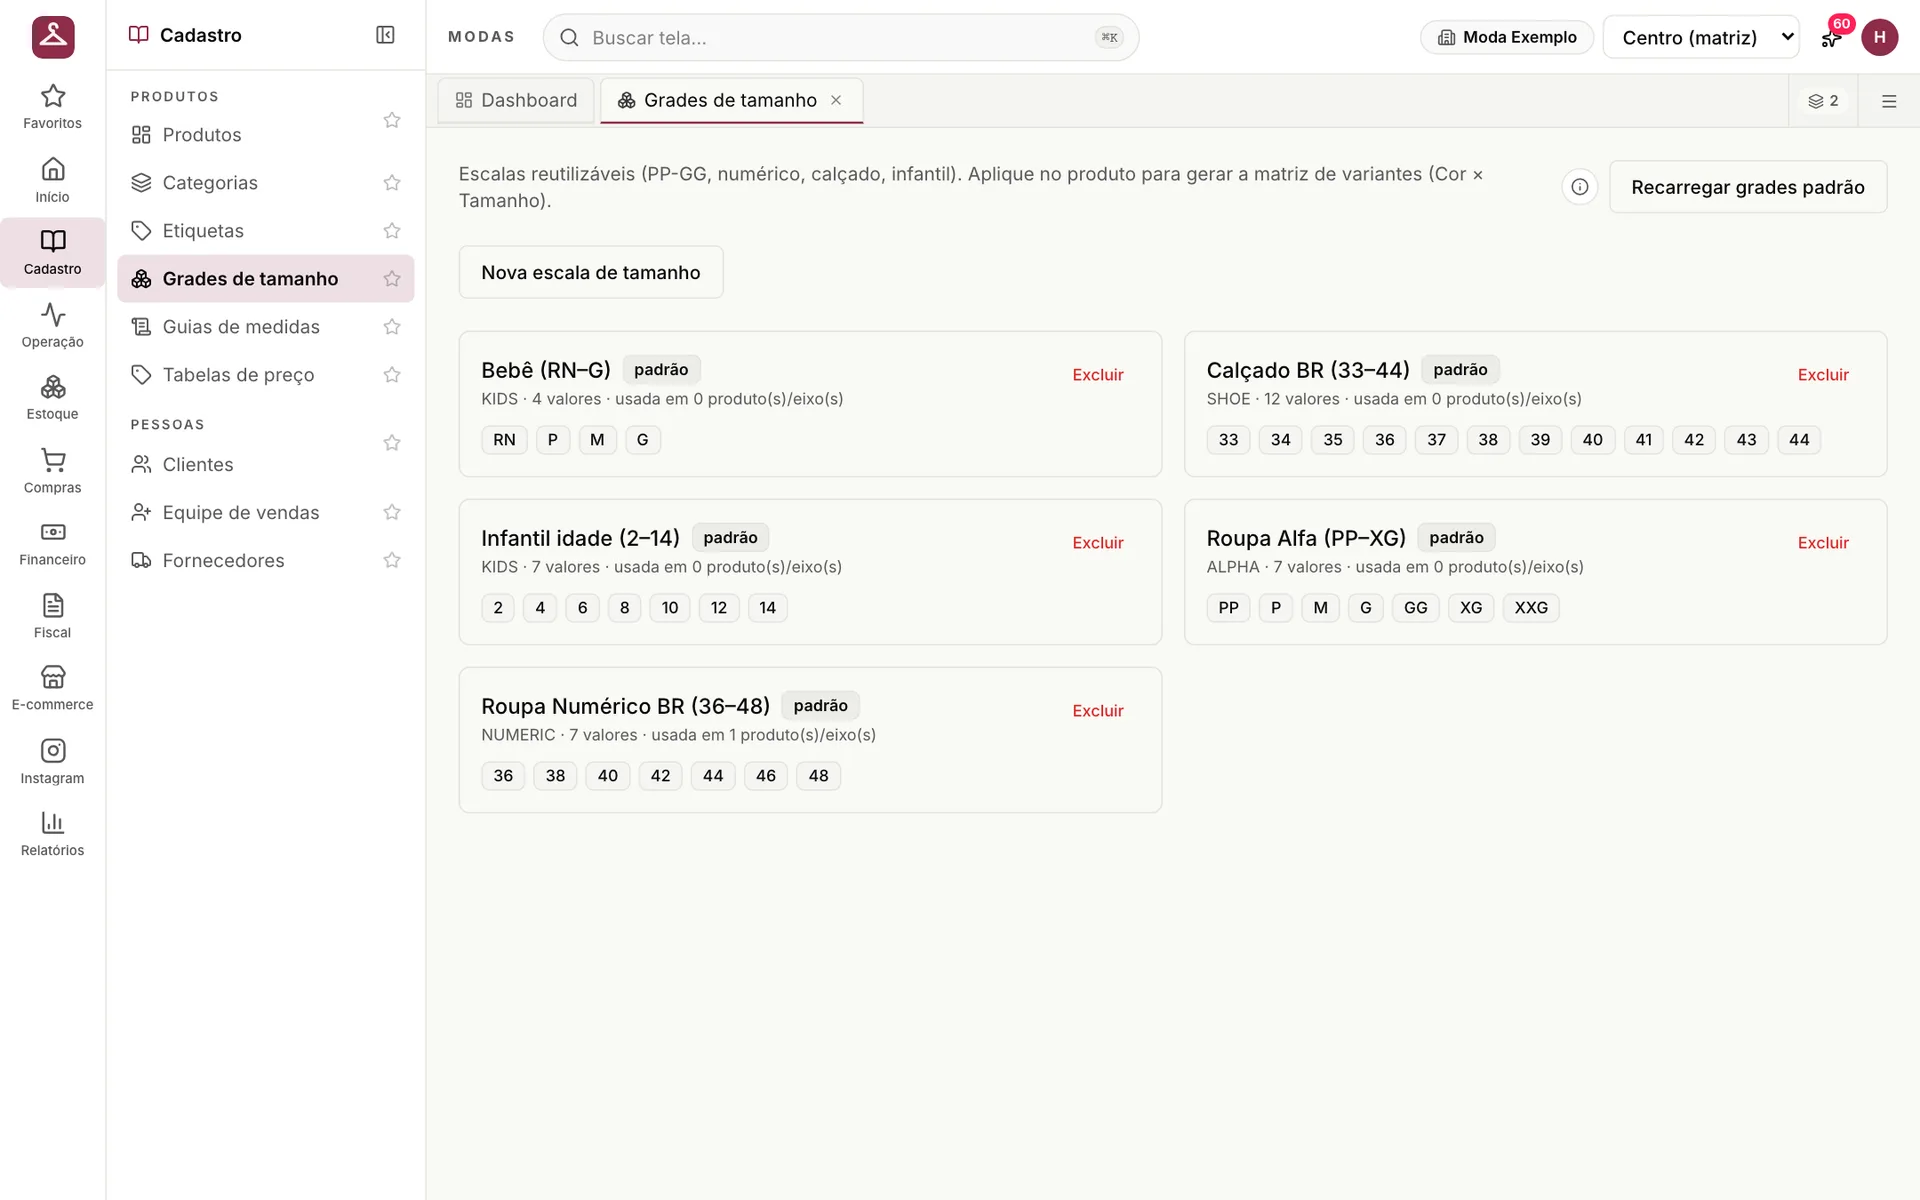Open the E-commerce section
1920x1200 pixels.
(x=52, y=689)
